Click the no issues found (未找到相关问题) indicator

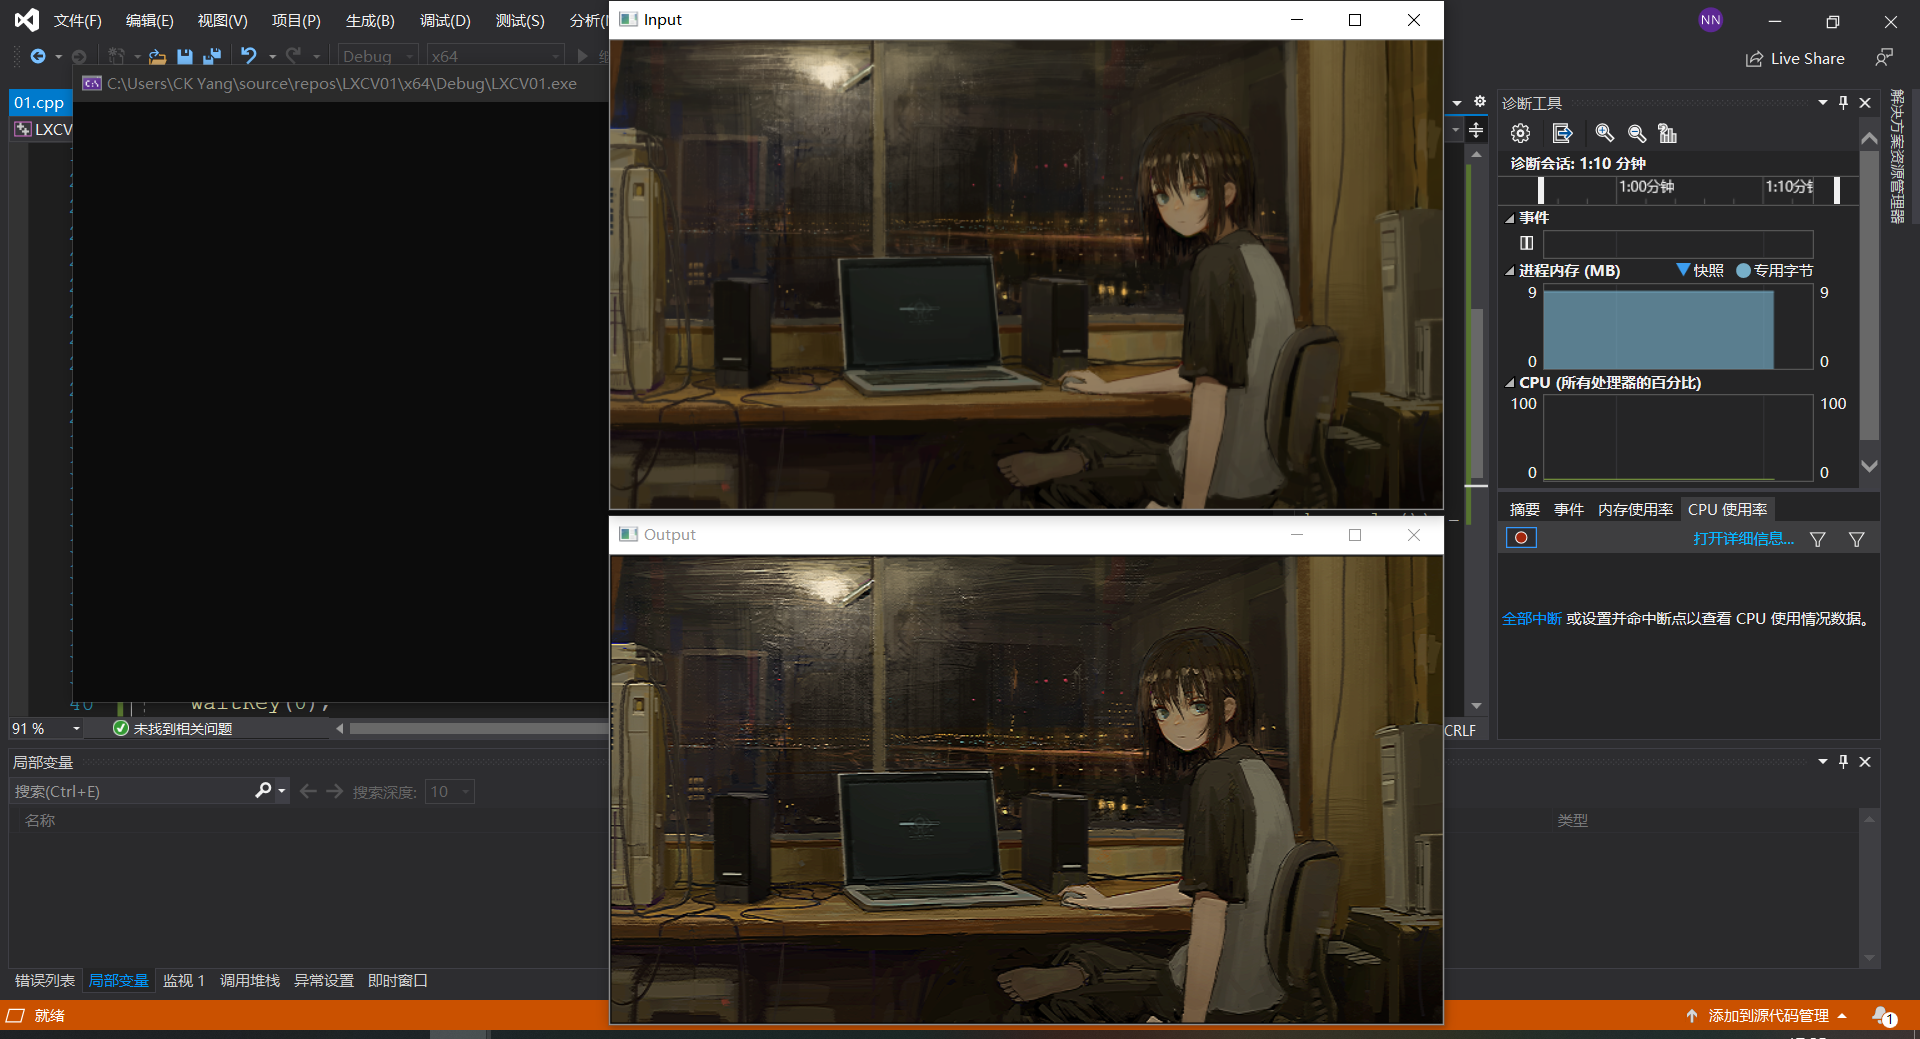(173, 728)
